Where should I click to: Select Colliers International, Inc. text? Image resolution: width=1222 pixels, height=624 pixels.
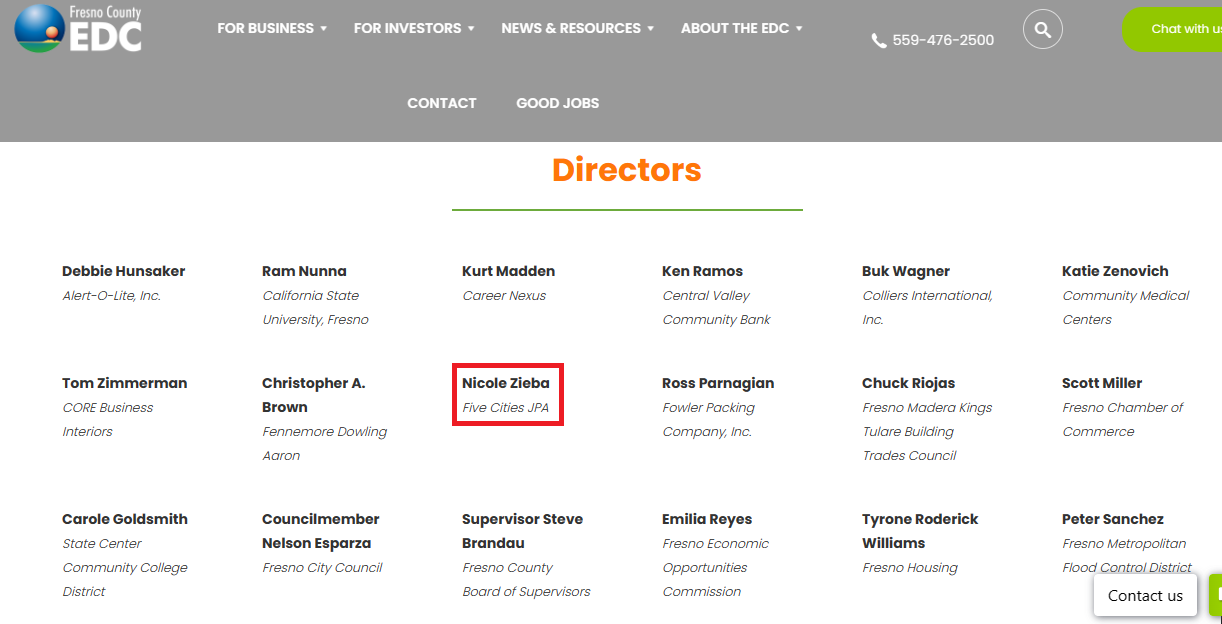[928, 307]
